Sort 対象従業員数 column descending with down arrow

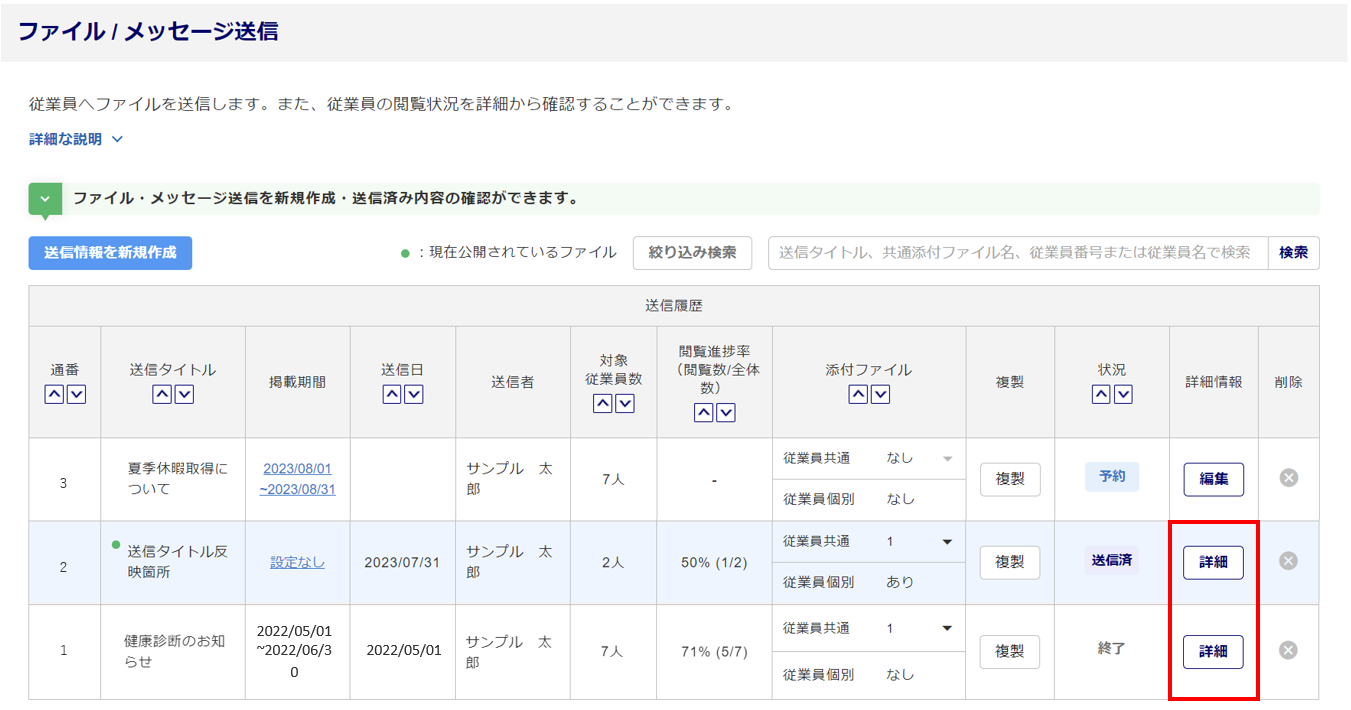[625, 404]
